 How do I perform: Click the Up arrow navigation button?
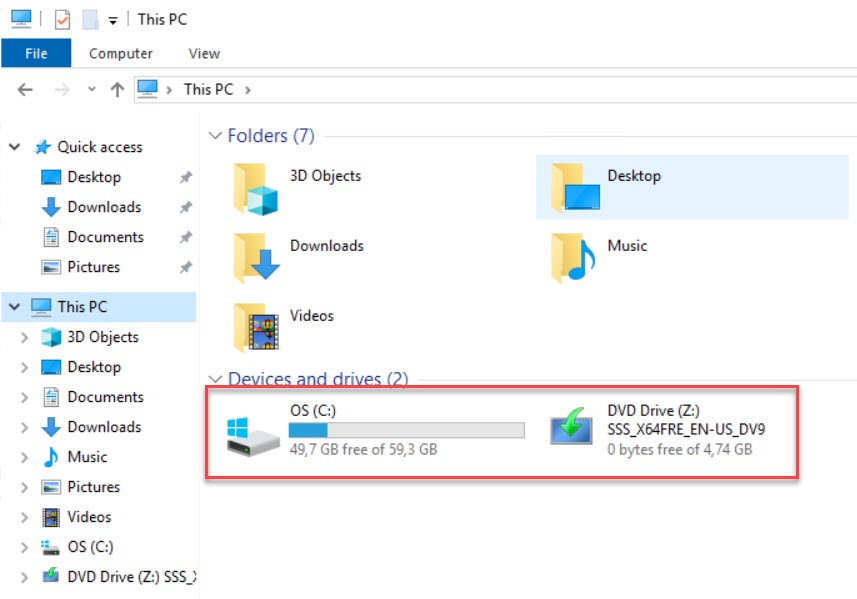point(117,89)
